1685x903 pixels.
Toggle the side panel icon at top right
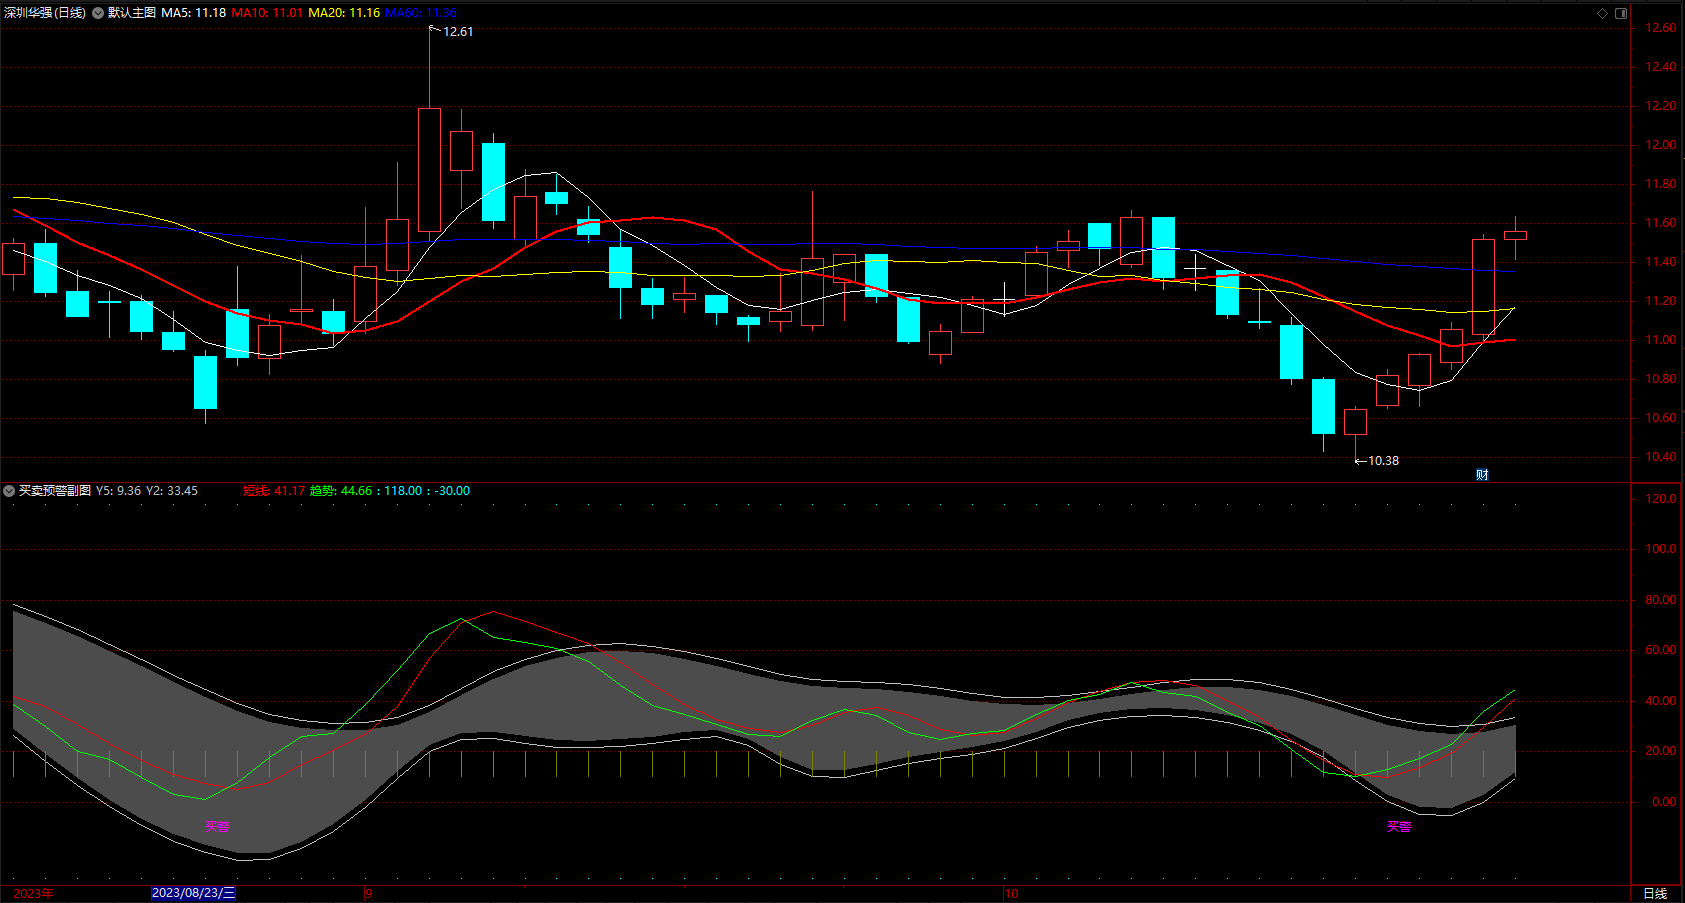click(x=1621, y=13)
